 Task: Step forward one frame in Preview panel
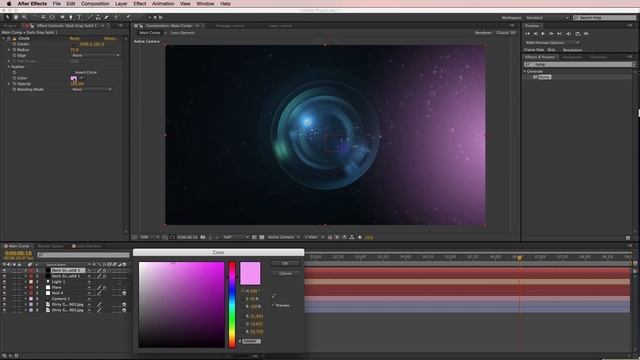(551, 33)
